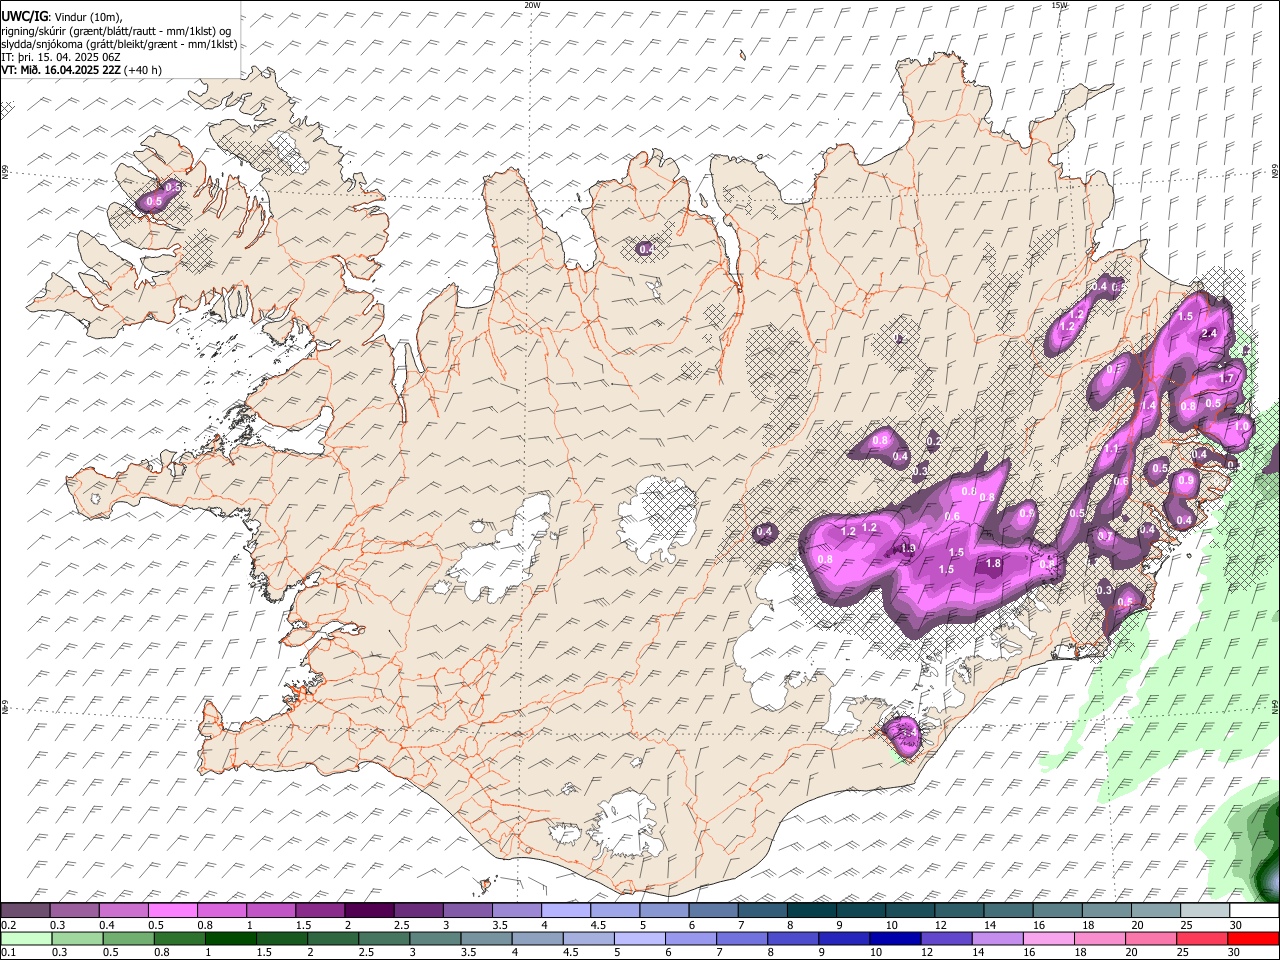The image size is (1280, 960).
Task: Click the '1.7' snowfall value on map
Action: tap(1227, 379)
